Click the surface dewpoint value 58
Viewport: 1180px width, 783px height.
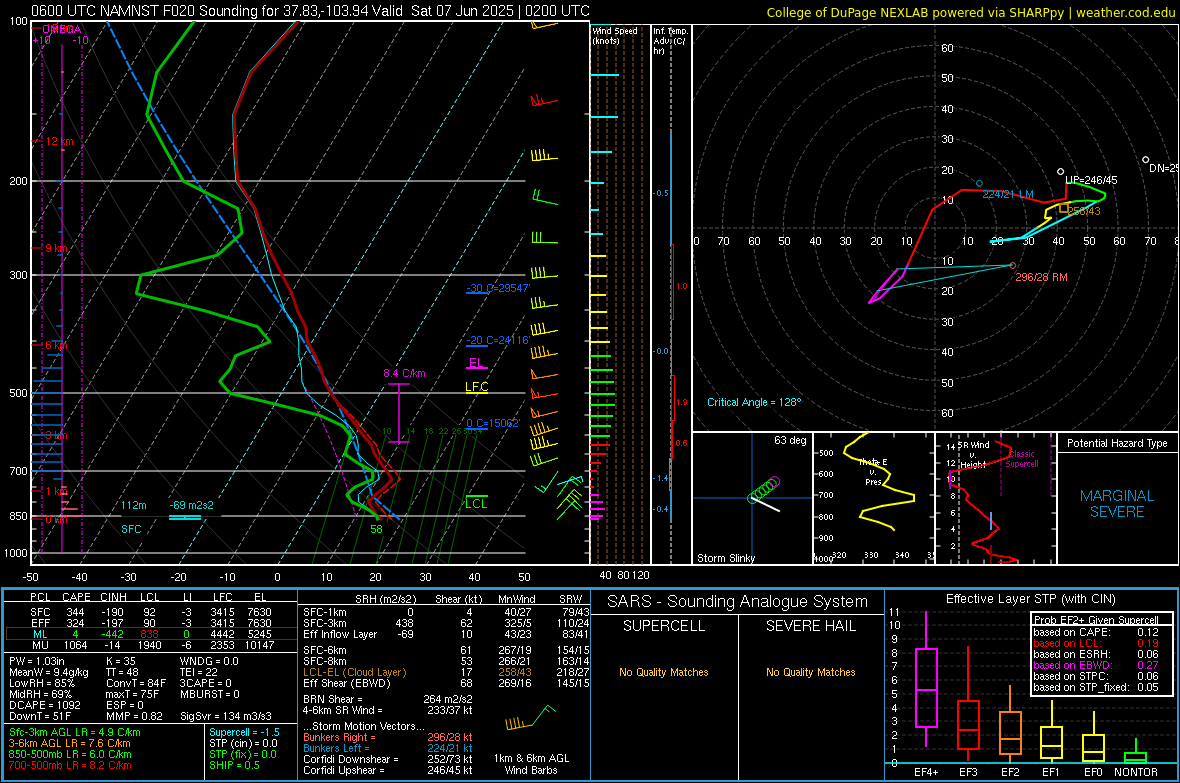click(376, 529)
